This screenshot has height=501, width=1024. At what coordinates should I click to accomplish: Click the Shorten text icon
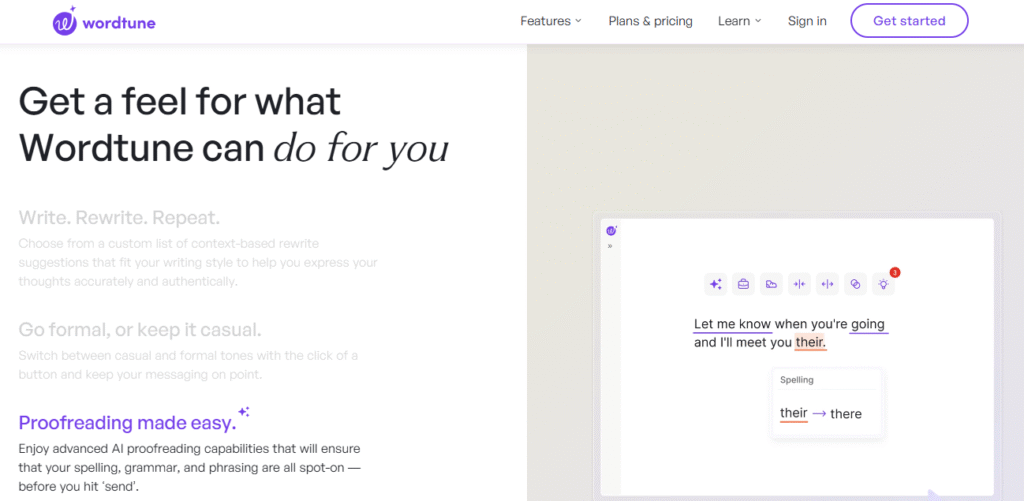(799, 284)
